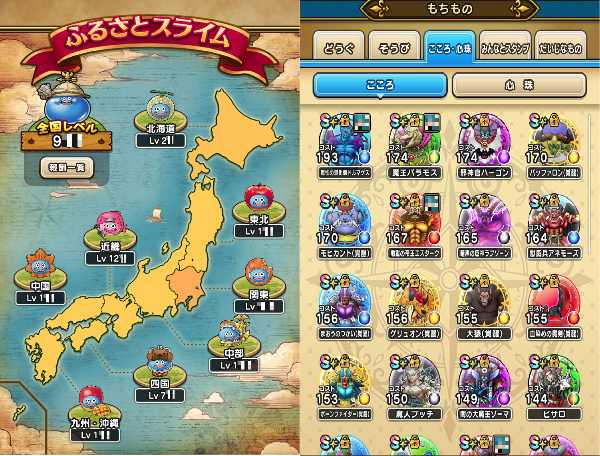This screenshot has height=456, width=600.
Task: Tap the pink Kinki slime icon
Action: [110, 223]
